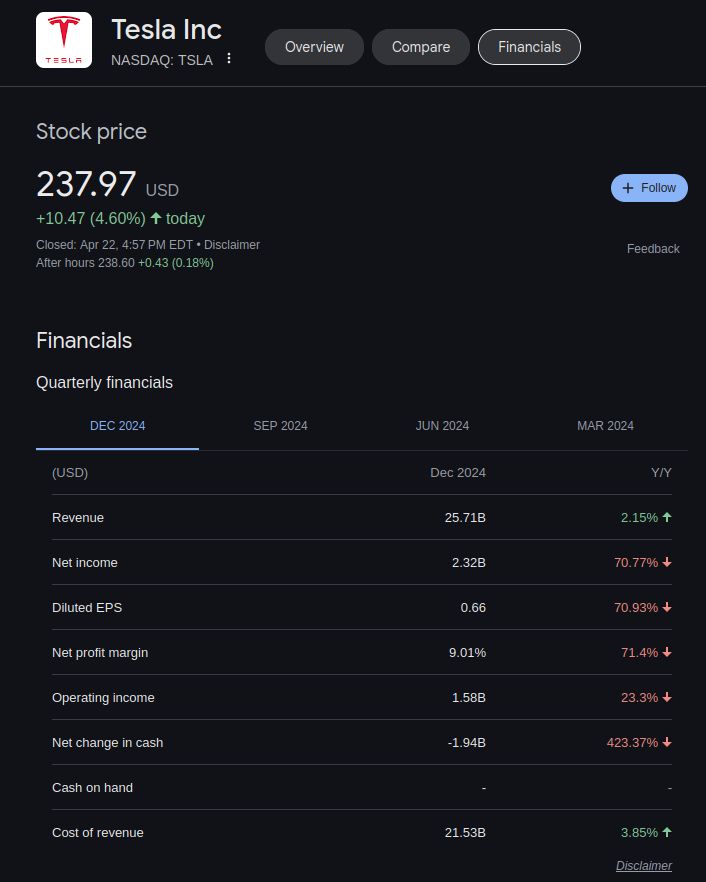The width and height of the screenshot is (706, 882).
Task: Click the Tesla logo icon
Action: 64,40
